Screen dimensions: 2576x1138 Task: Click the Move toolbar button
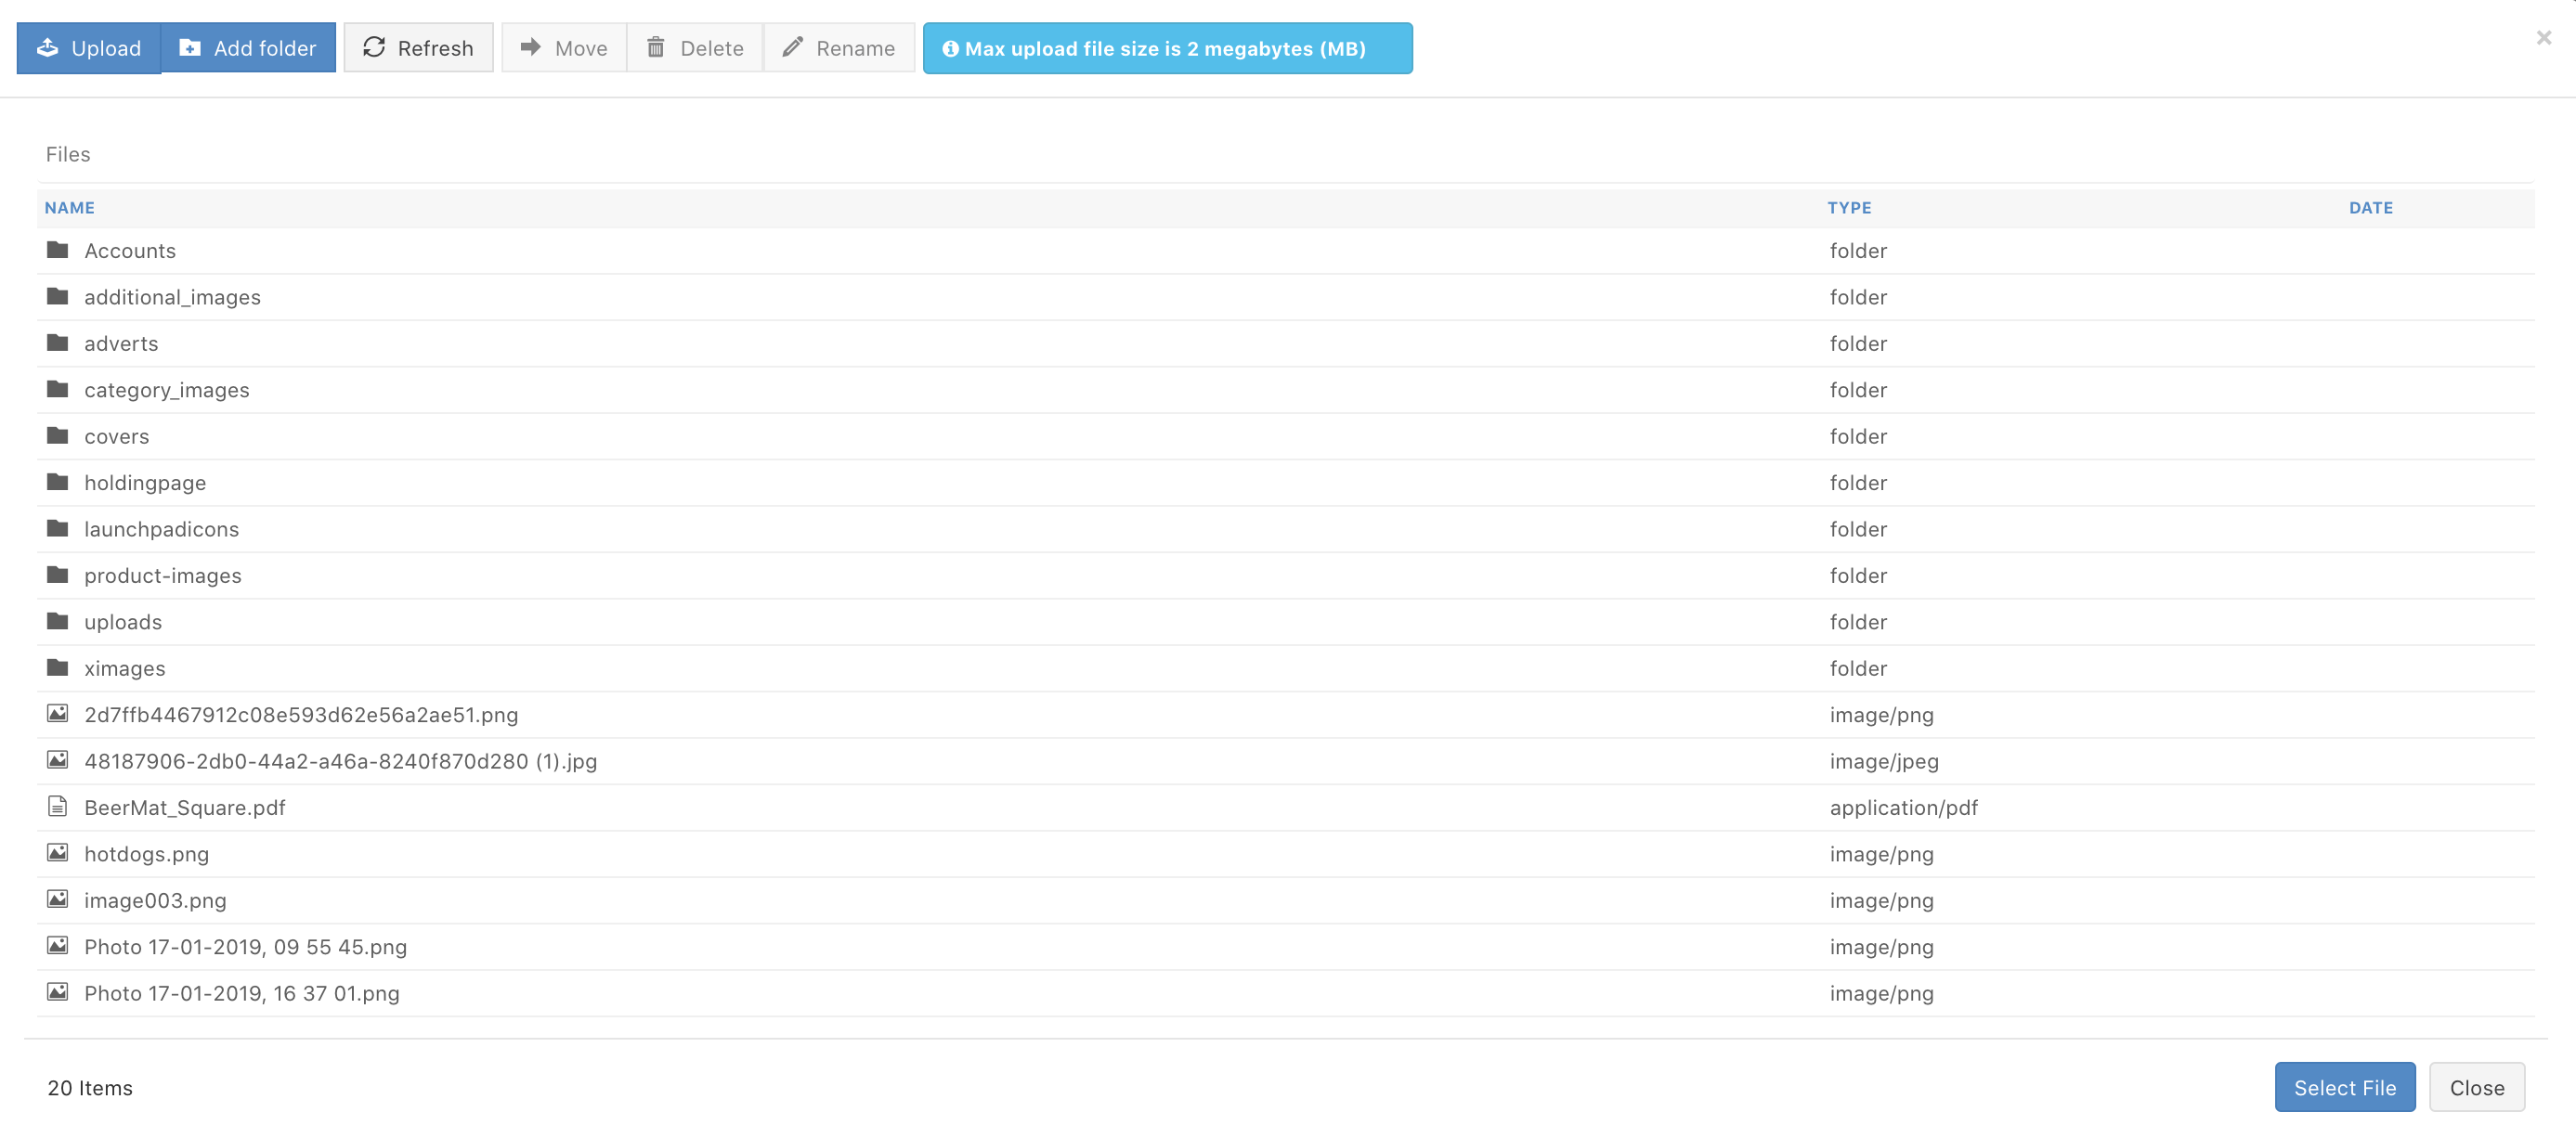[564, 48]
